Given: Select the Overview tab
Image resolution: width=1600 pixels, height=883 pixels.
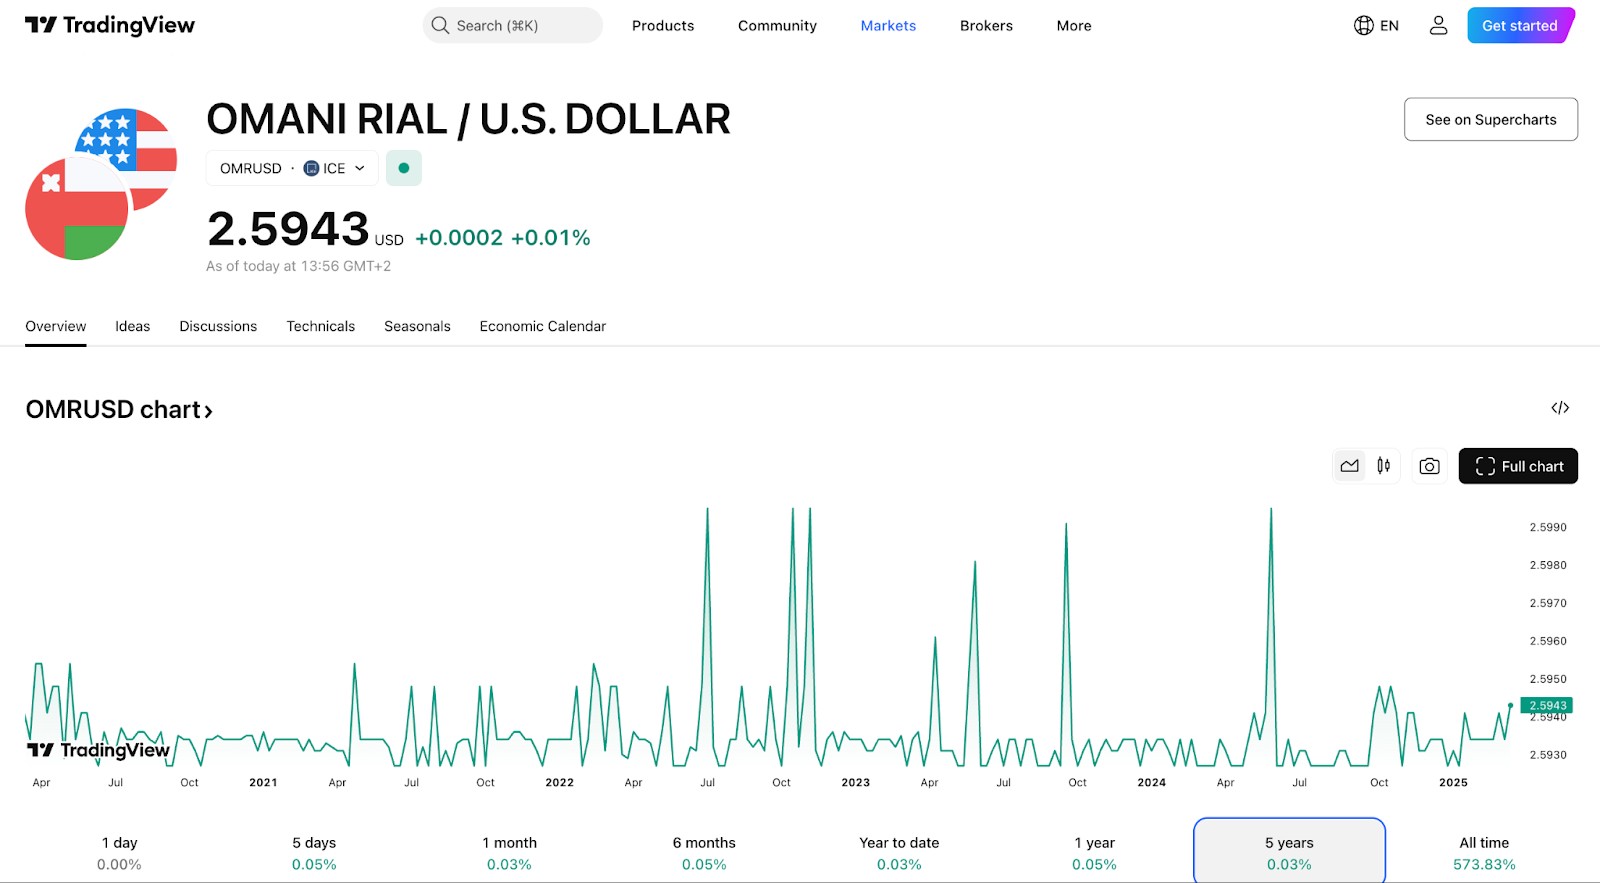Looking at the screenshot, I should point(56,326).
